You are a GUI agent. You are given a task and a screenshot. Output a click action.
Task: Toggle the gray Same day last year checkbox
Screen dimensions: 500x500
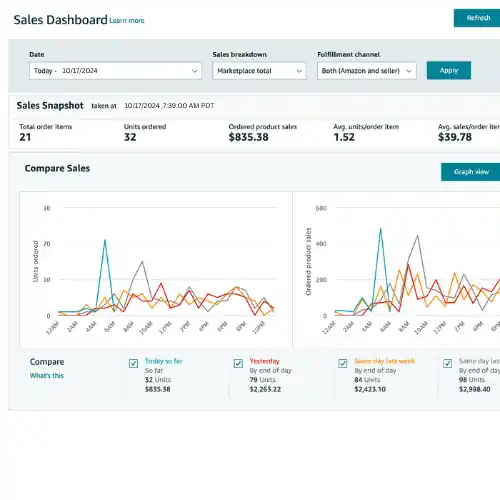(x=447, y=363)
